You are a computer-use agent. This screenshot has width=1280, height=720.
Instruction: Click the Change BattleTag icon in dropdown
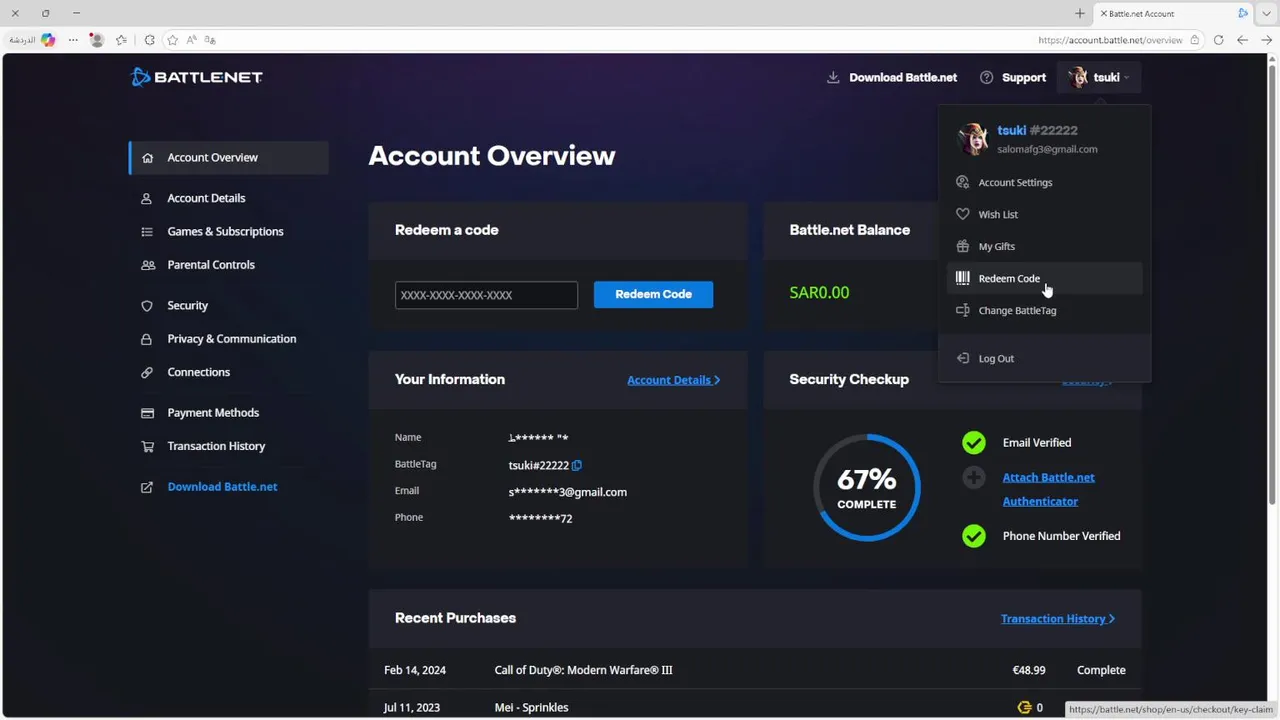(963, 310)
